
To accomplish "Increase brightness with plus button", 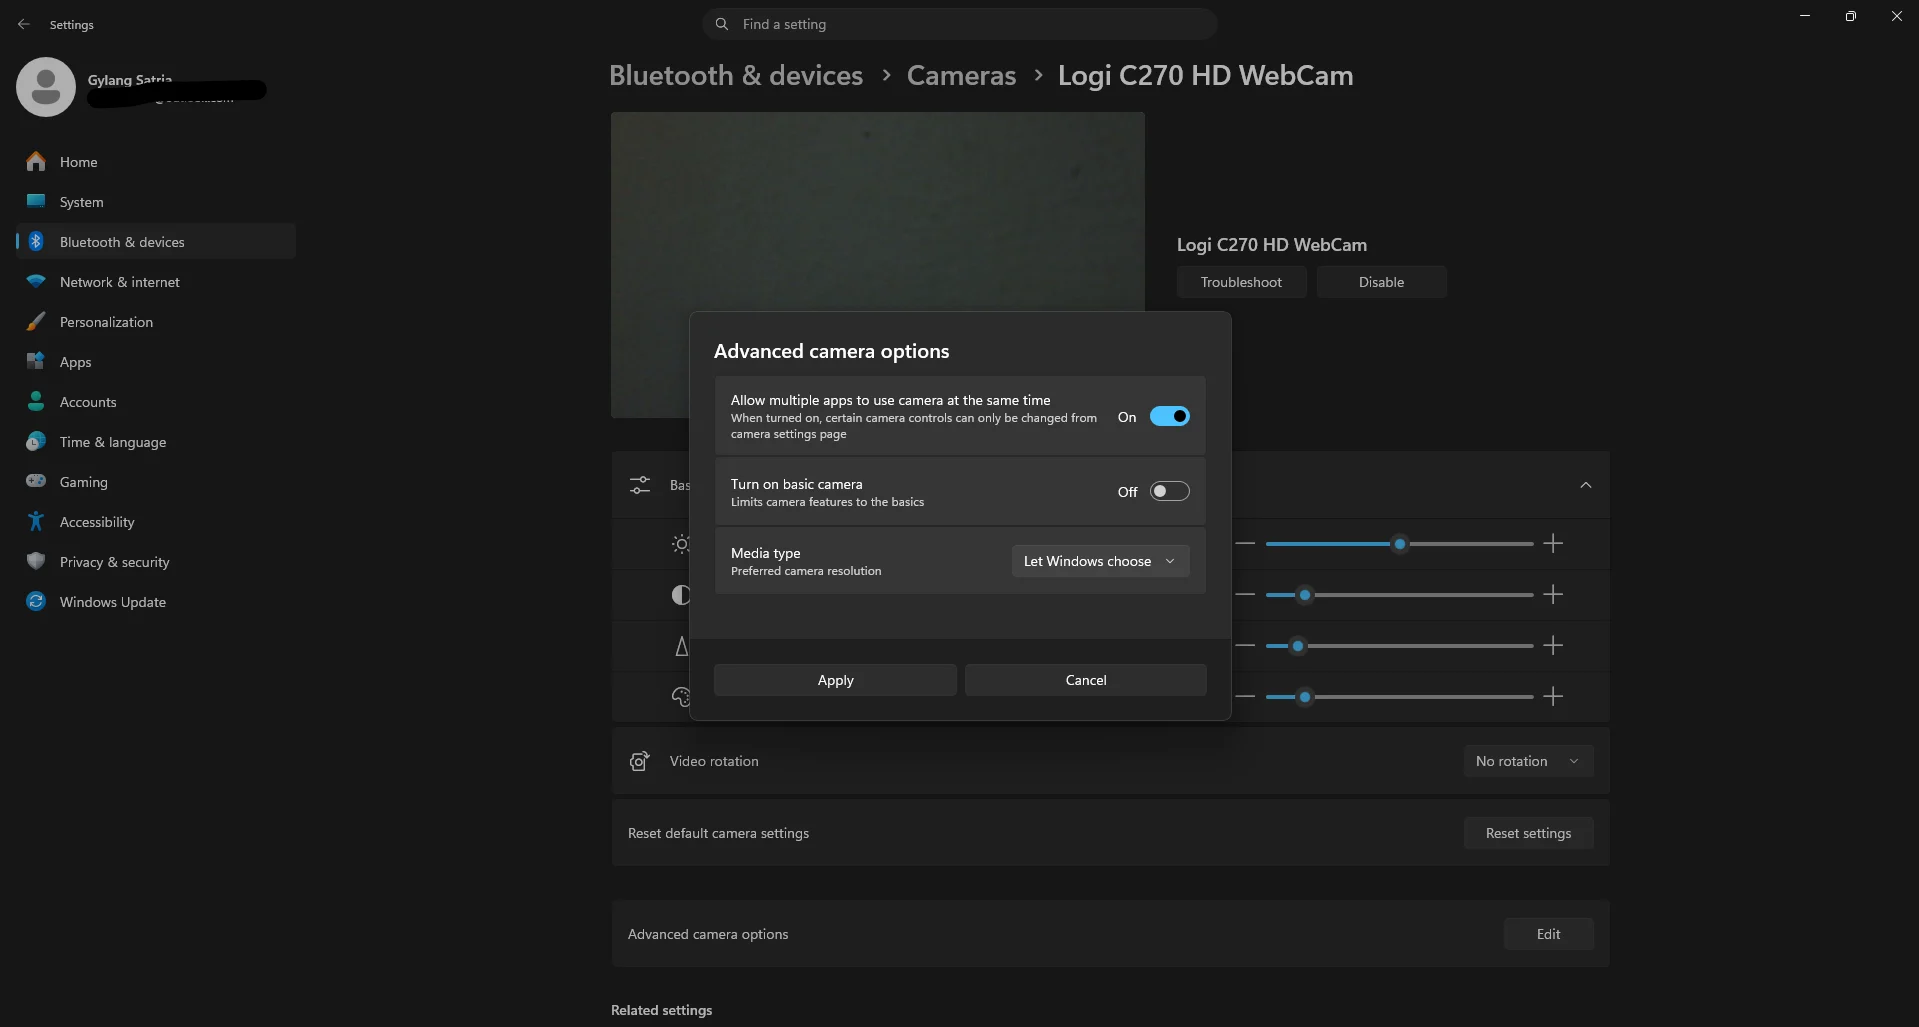I will [1553, 544].
